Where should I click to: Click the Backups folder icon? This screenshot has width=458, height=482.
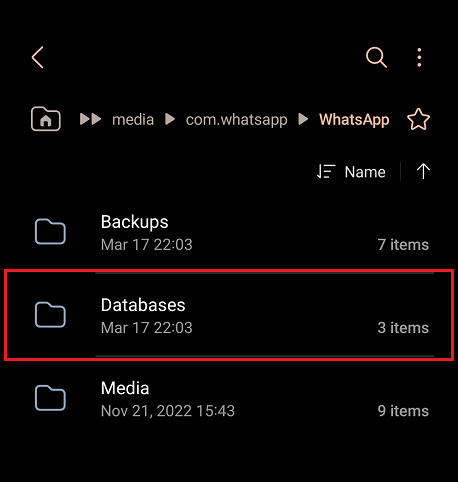click(x=50, y=232)
